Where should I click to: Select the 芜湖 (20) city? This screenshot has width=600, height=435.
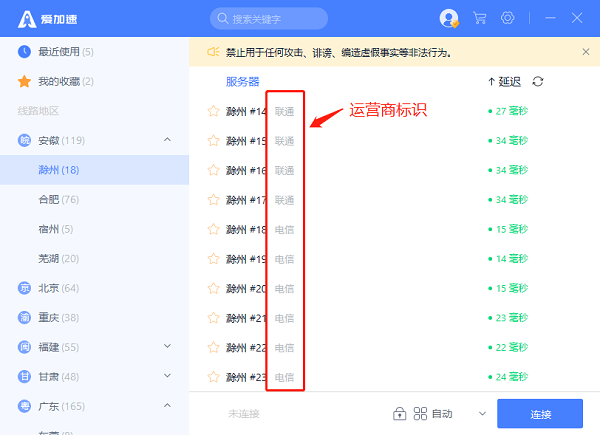coord(95,258)
